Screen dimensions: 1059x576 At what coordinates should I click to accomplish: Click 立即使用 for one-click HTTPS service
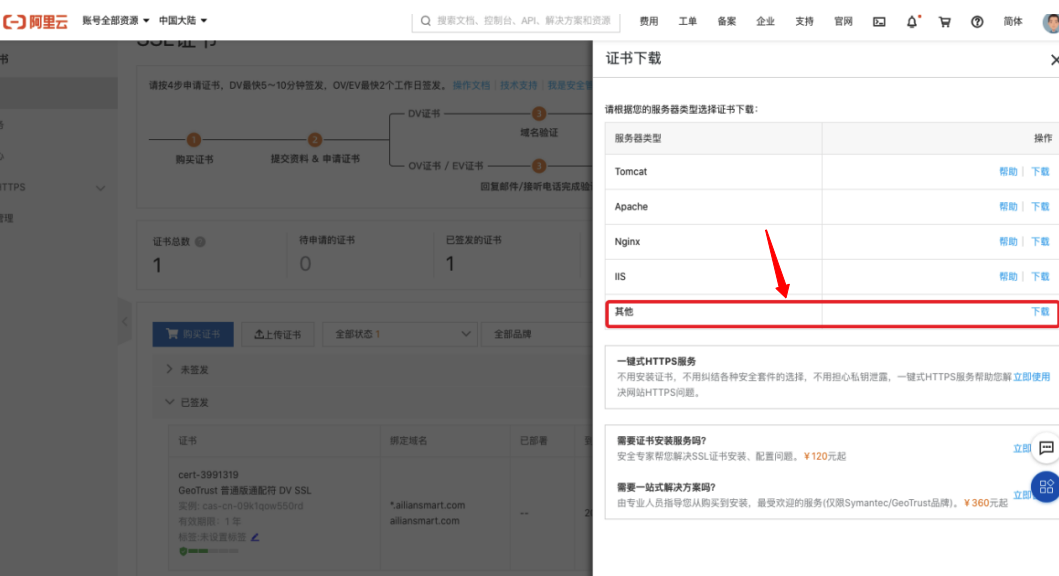(x=1031, y=377)
